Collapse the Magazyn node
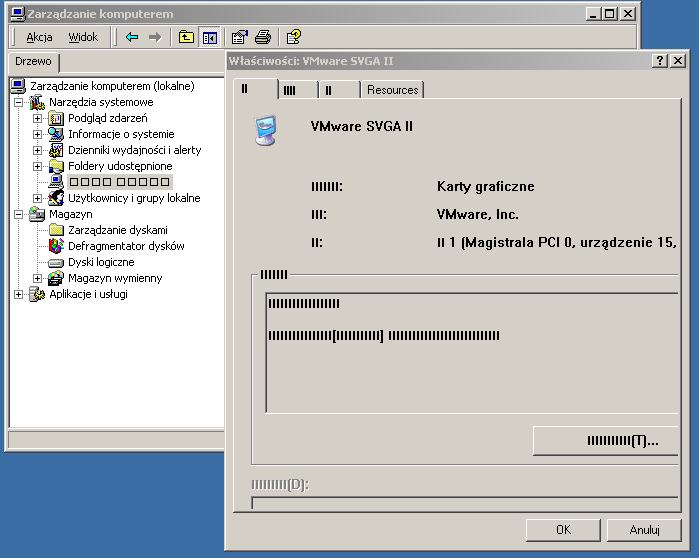 [x=19, y=214]
